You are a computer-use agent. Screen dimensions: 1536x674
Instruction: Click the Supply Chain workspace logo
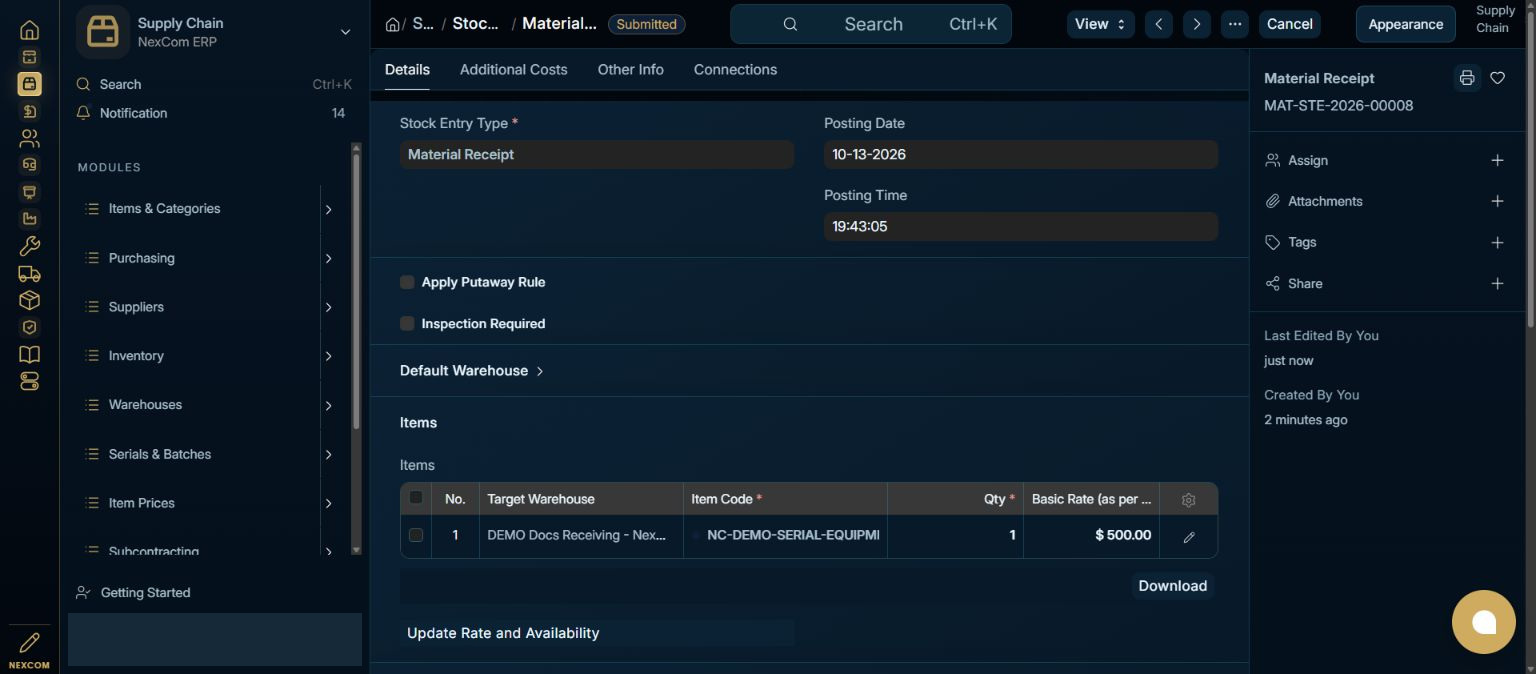point(102,32)
